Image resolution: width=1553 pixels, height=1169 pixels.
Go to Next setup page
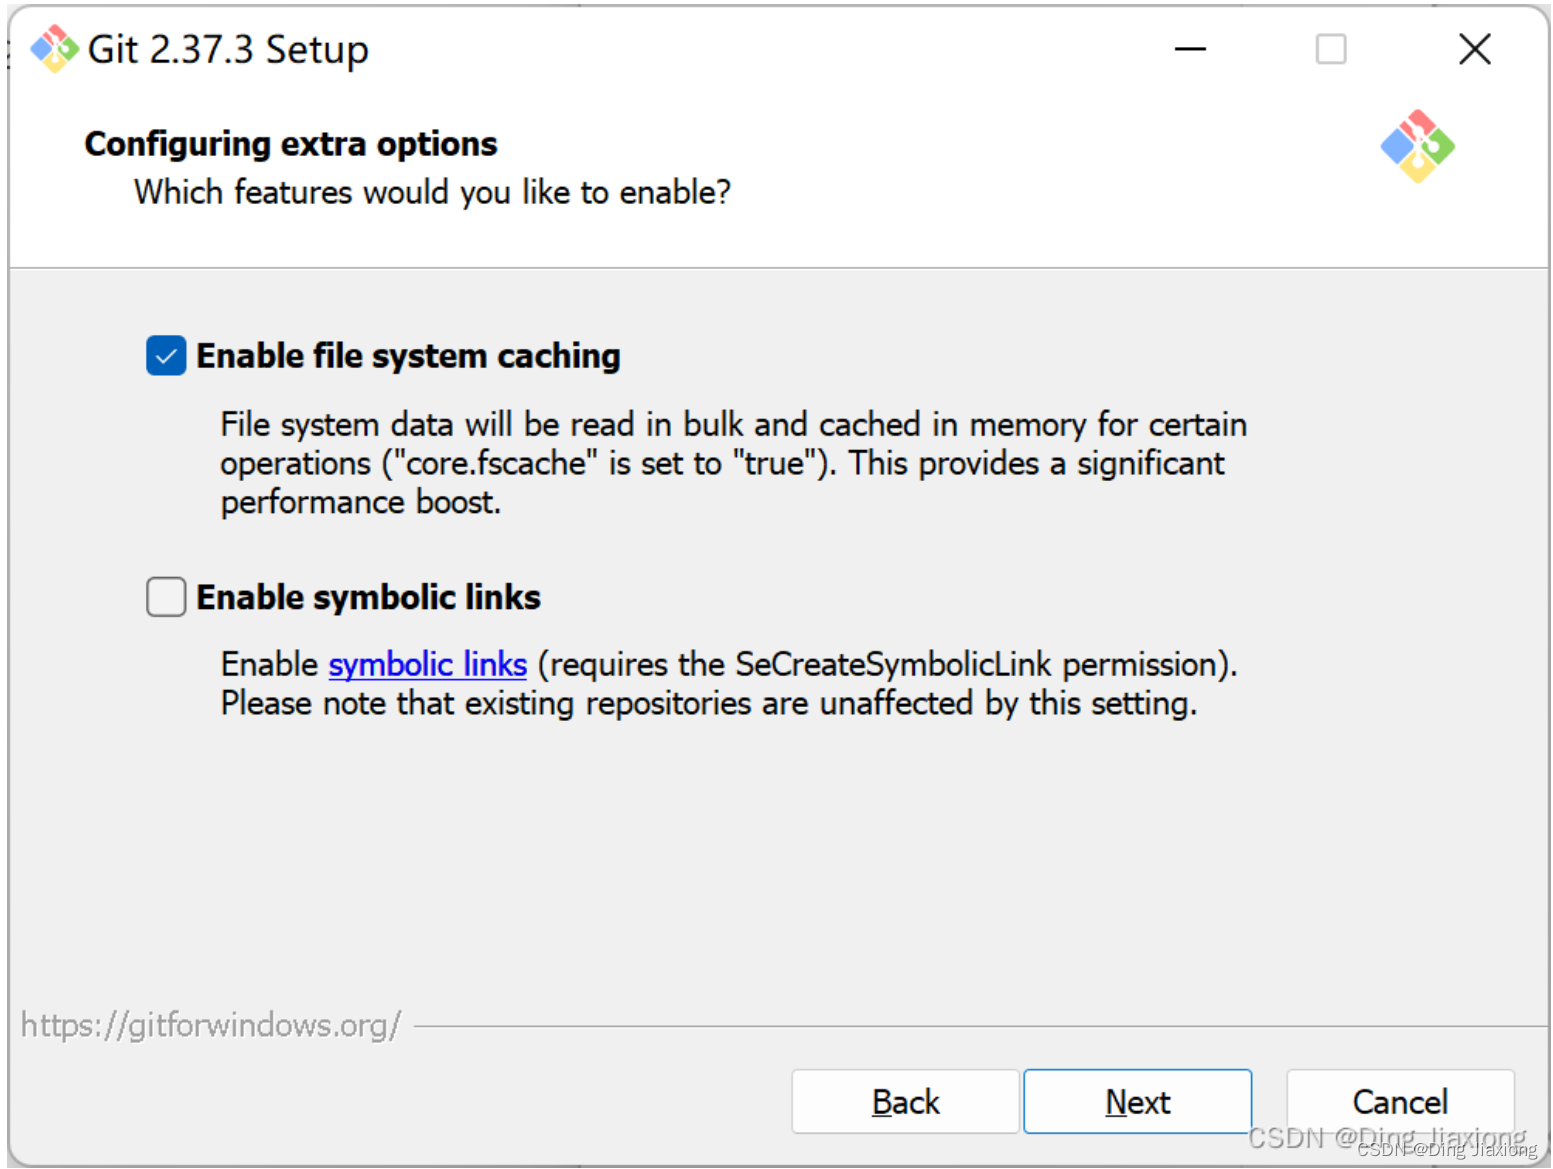[x=1137, y=1101]
